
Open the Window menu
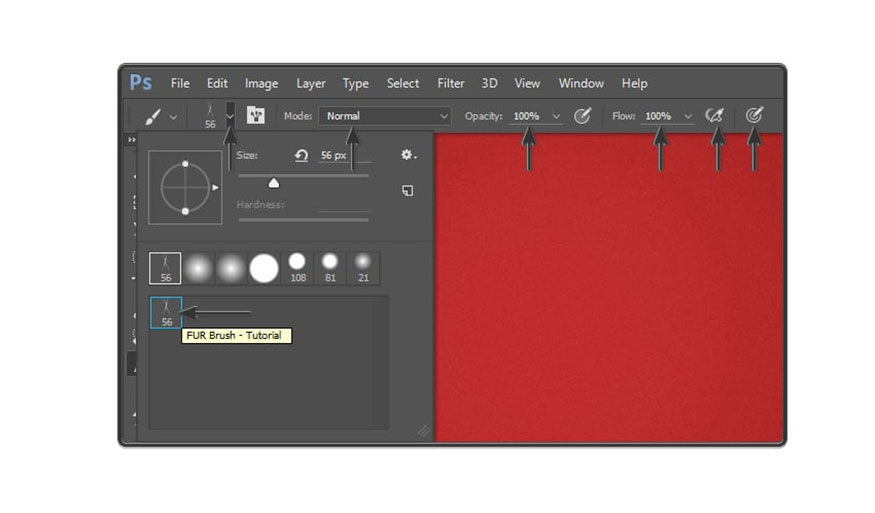click(581, 83)
